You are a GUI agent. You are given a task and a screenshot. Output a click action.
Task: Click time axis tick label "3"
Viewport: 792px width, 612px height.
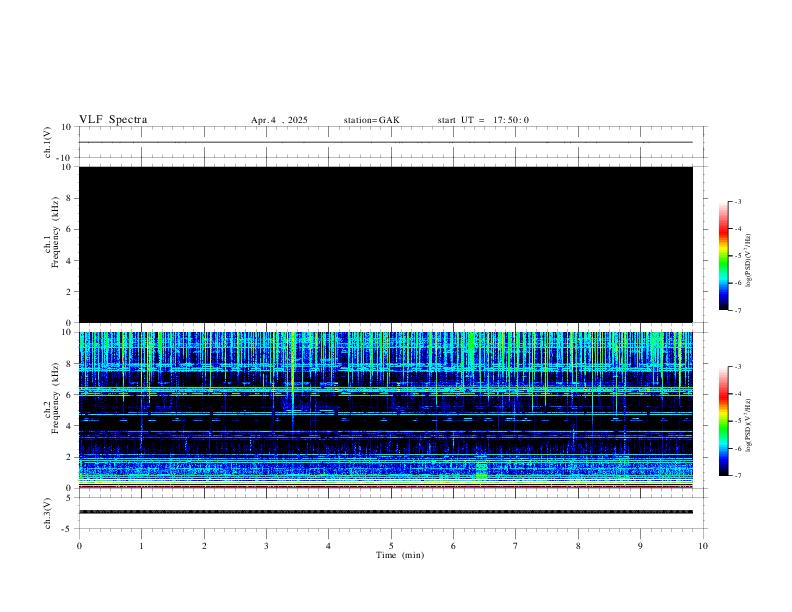(266, 546)
